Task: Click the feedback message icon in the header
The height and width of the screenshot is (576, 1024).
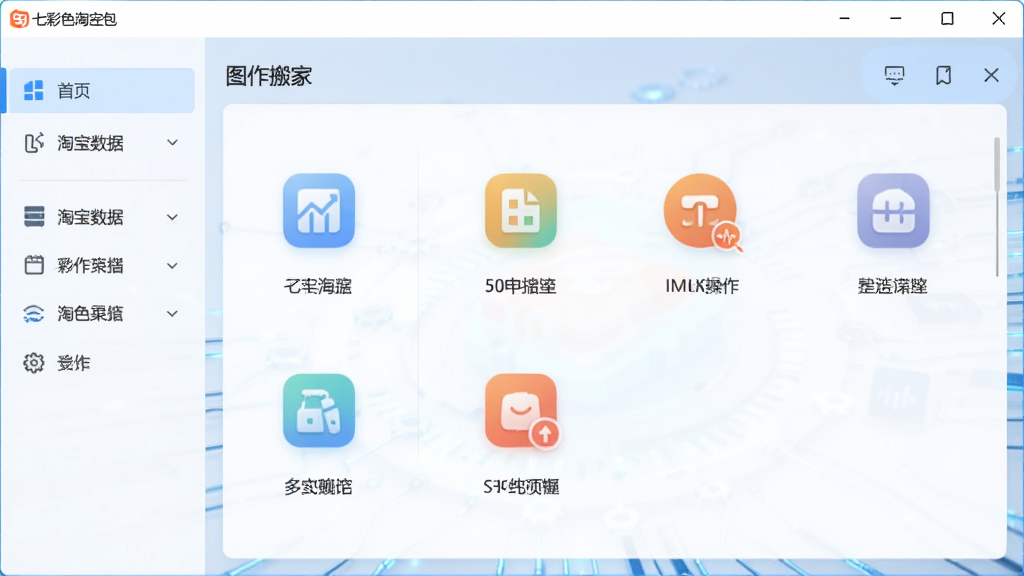Action: pyautogui.click(x=894, y=75)
